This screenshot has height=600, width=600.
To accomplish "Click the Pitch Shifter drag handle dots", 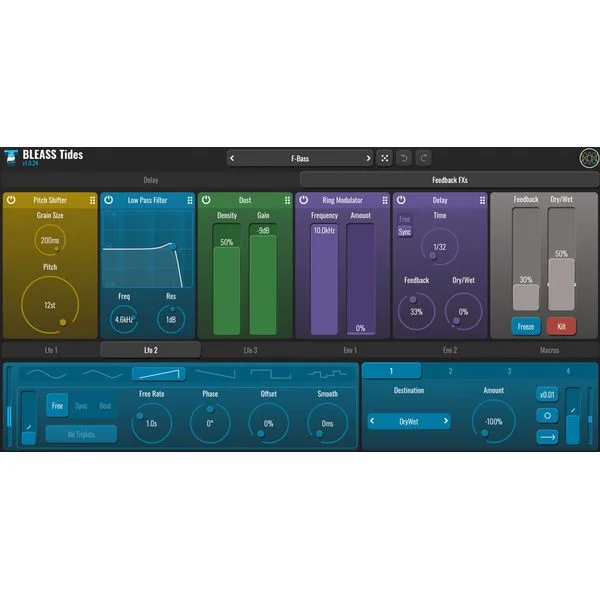I will pos(92,200).
